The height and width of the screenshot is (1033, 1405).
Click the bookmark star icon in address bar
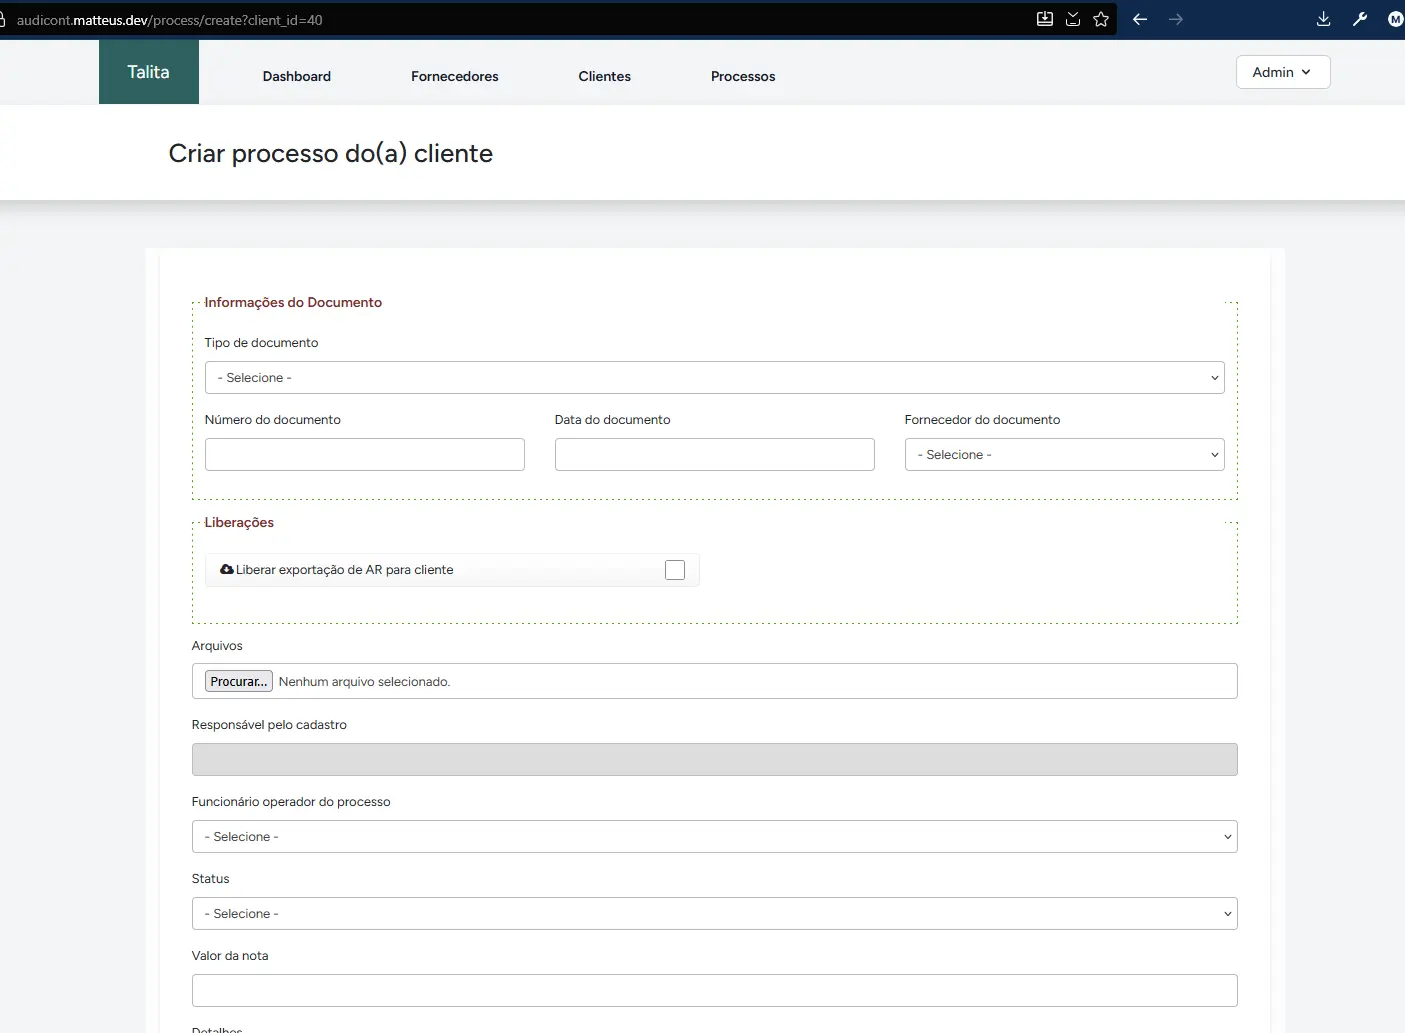tap(1101, 19)
